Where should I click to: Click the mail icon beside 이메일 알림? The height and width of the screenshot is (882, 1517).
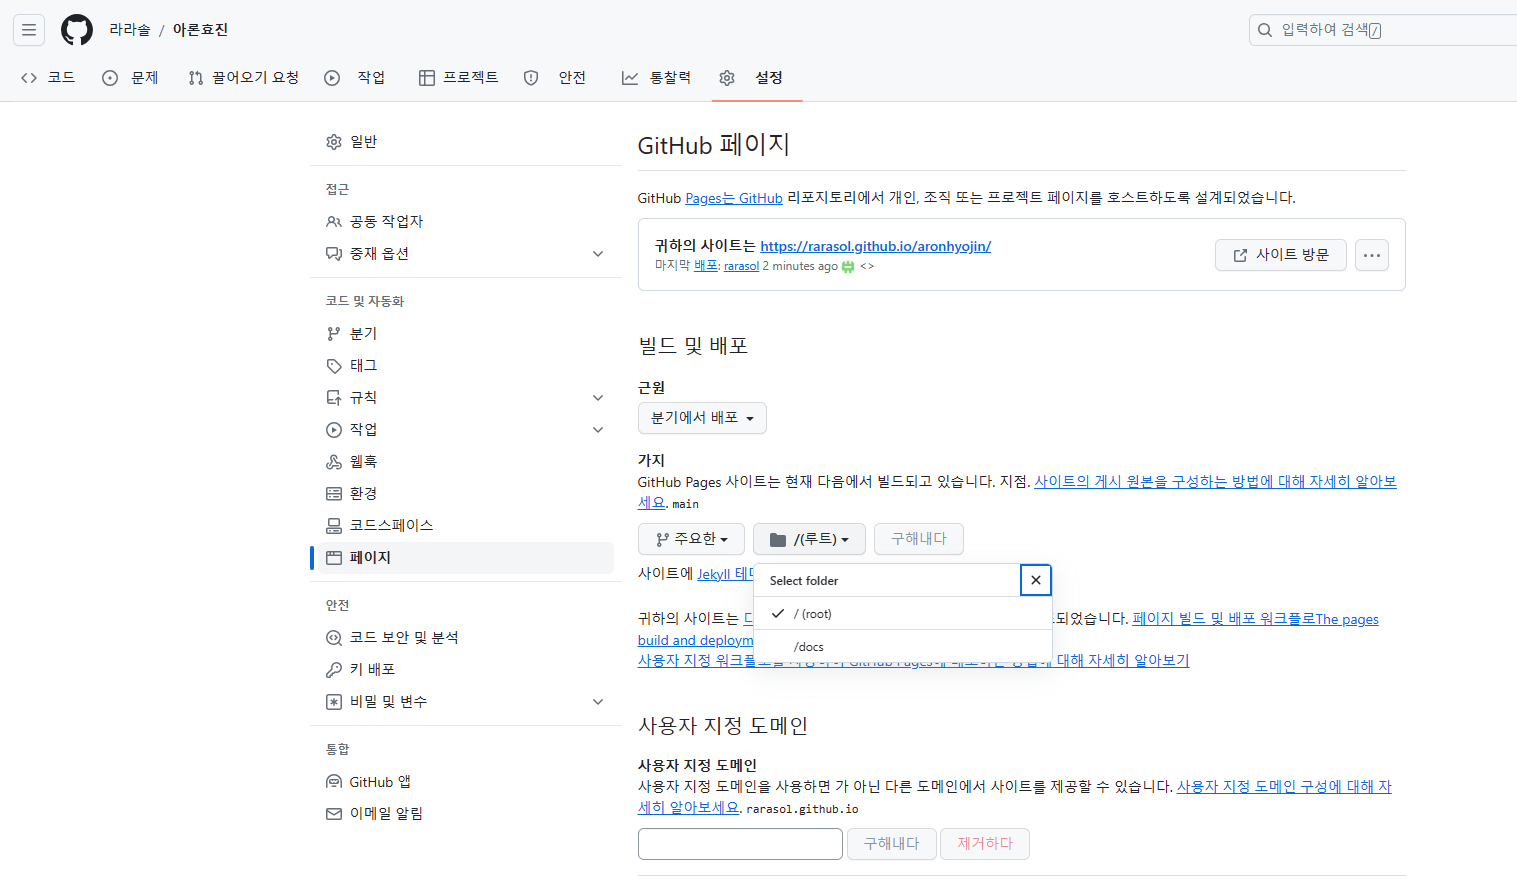coord(334,814)
